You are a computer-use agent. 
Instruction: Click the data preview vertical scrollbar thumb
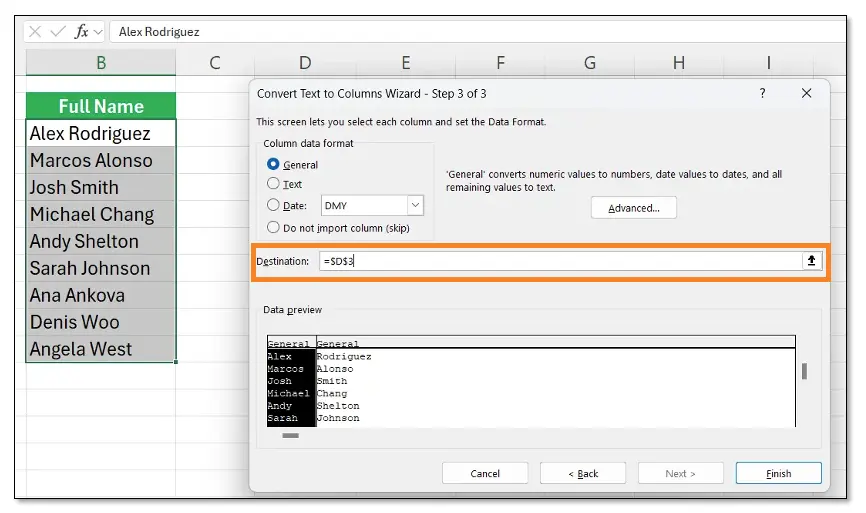(x=804, y=371)
